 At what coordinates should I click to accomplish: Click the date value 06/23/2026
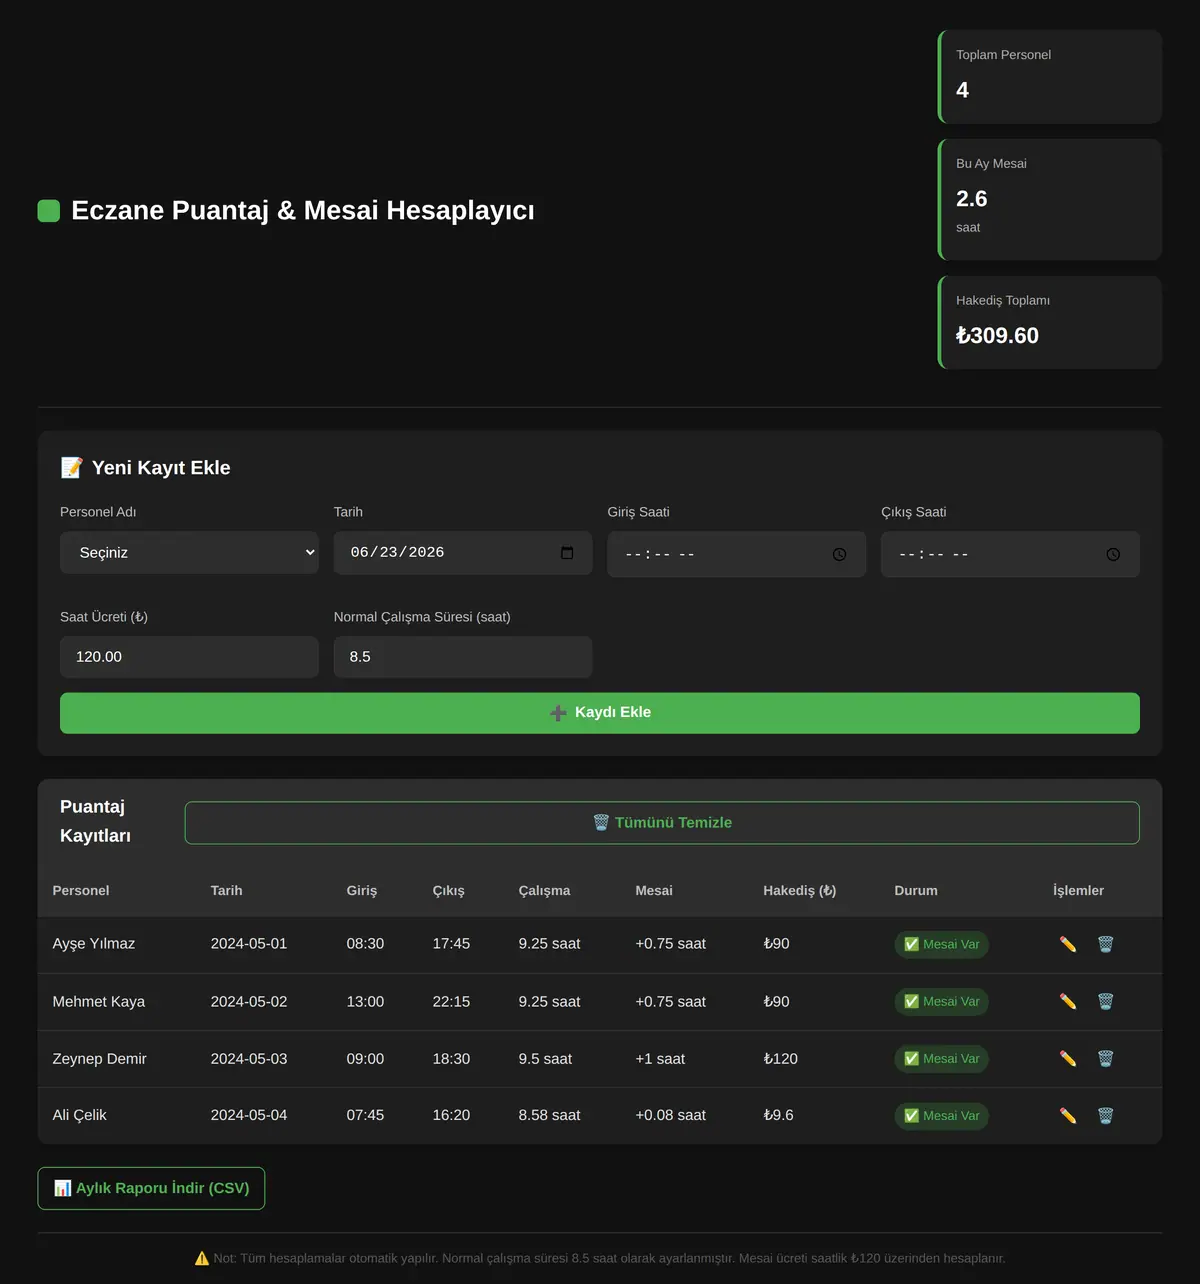click(397, 553)
